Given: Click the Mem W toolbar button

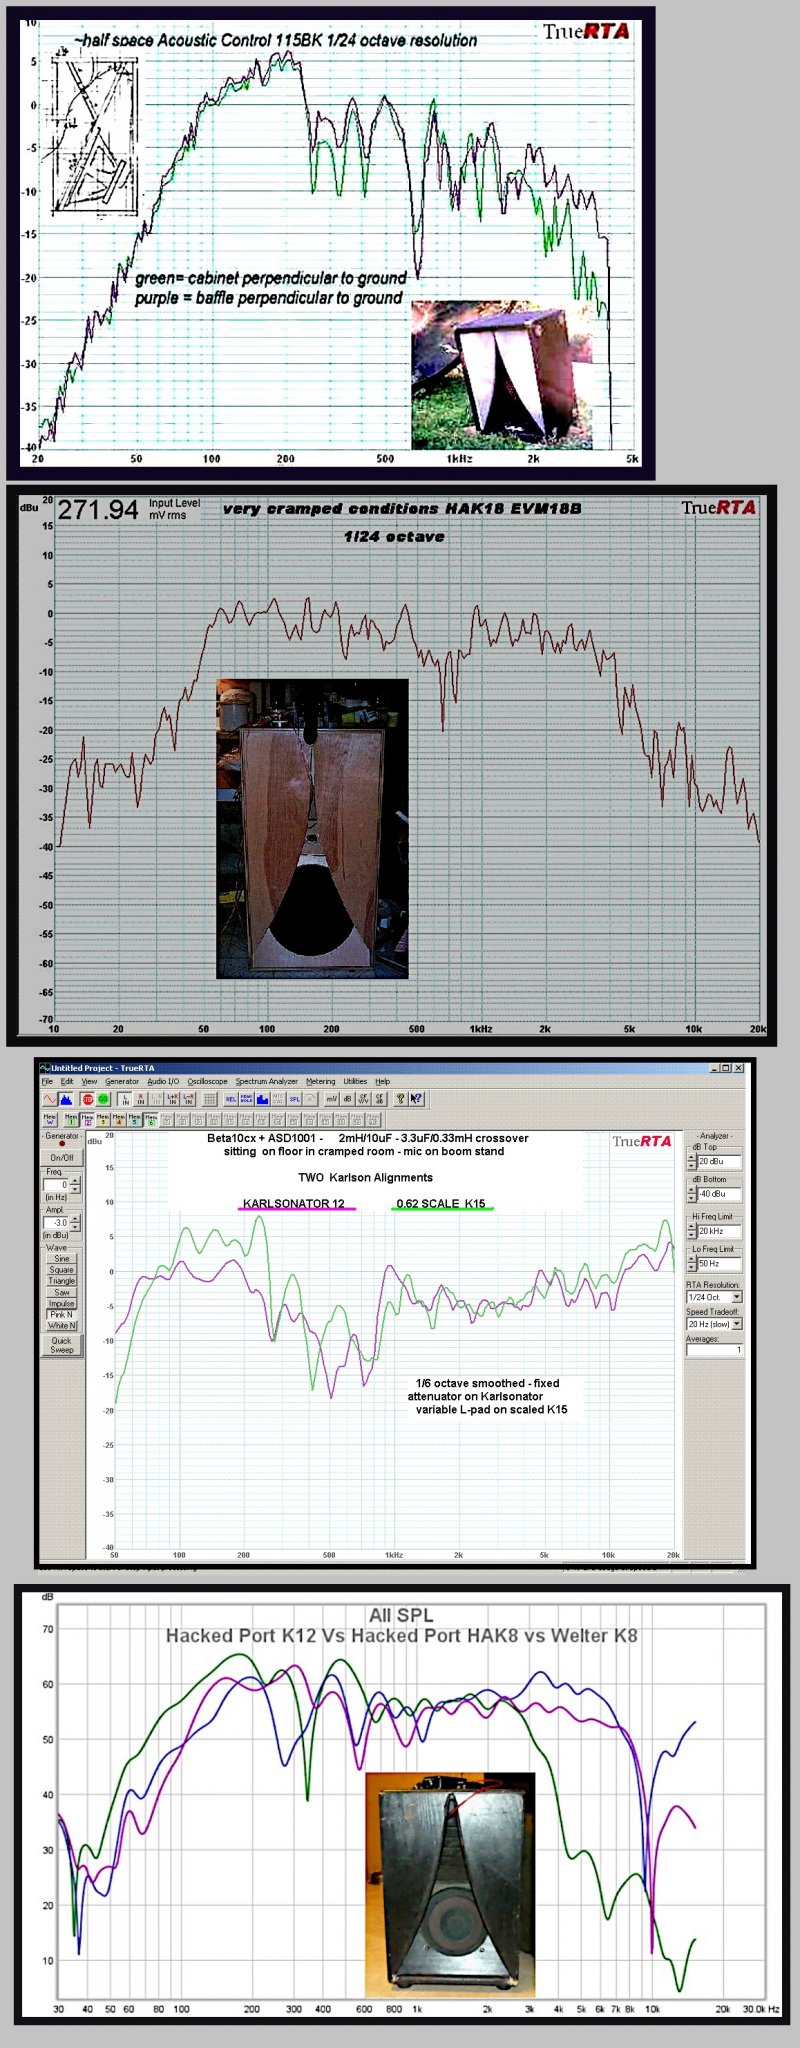Looking at the screenshot, I should tap(50, 1119).
